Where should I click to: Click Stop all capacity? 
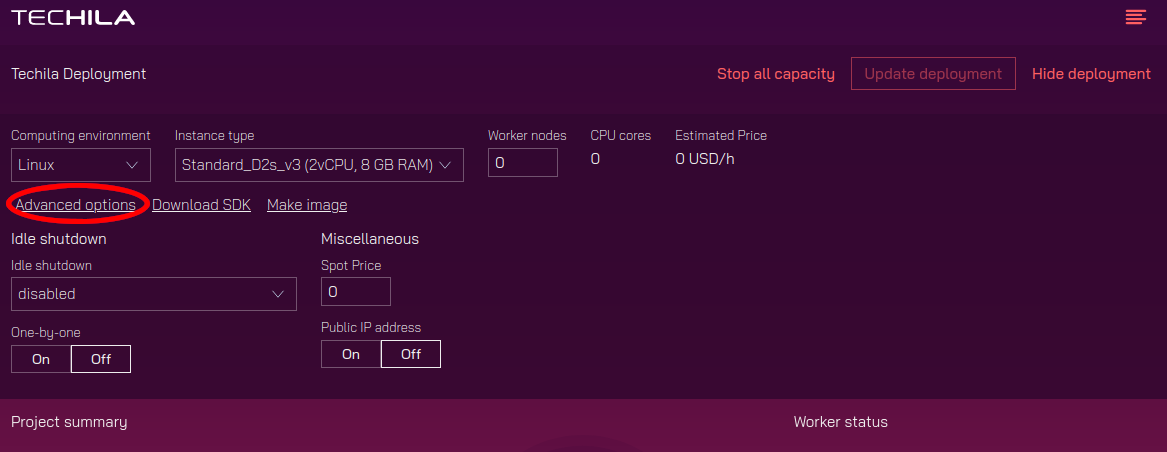point(775,74)
